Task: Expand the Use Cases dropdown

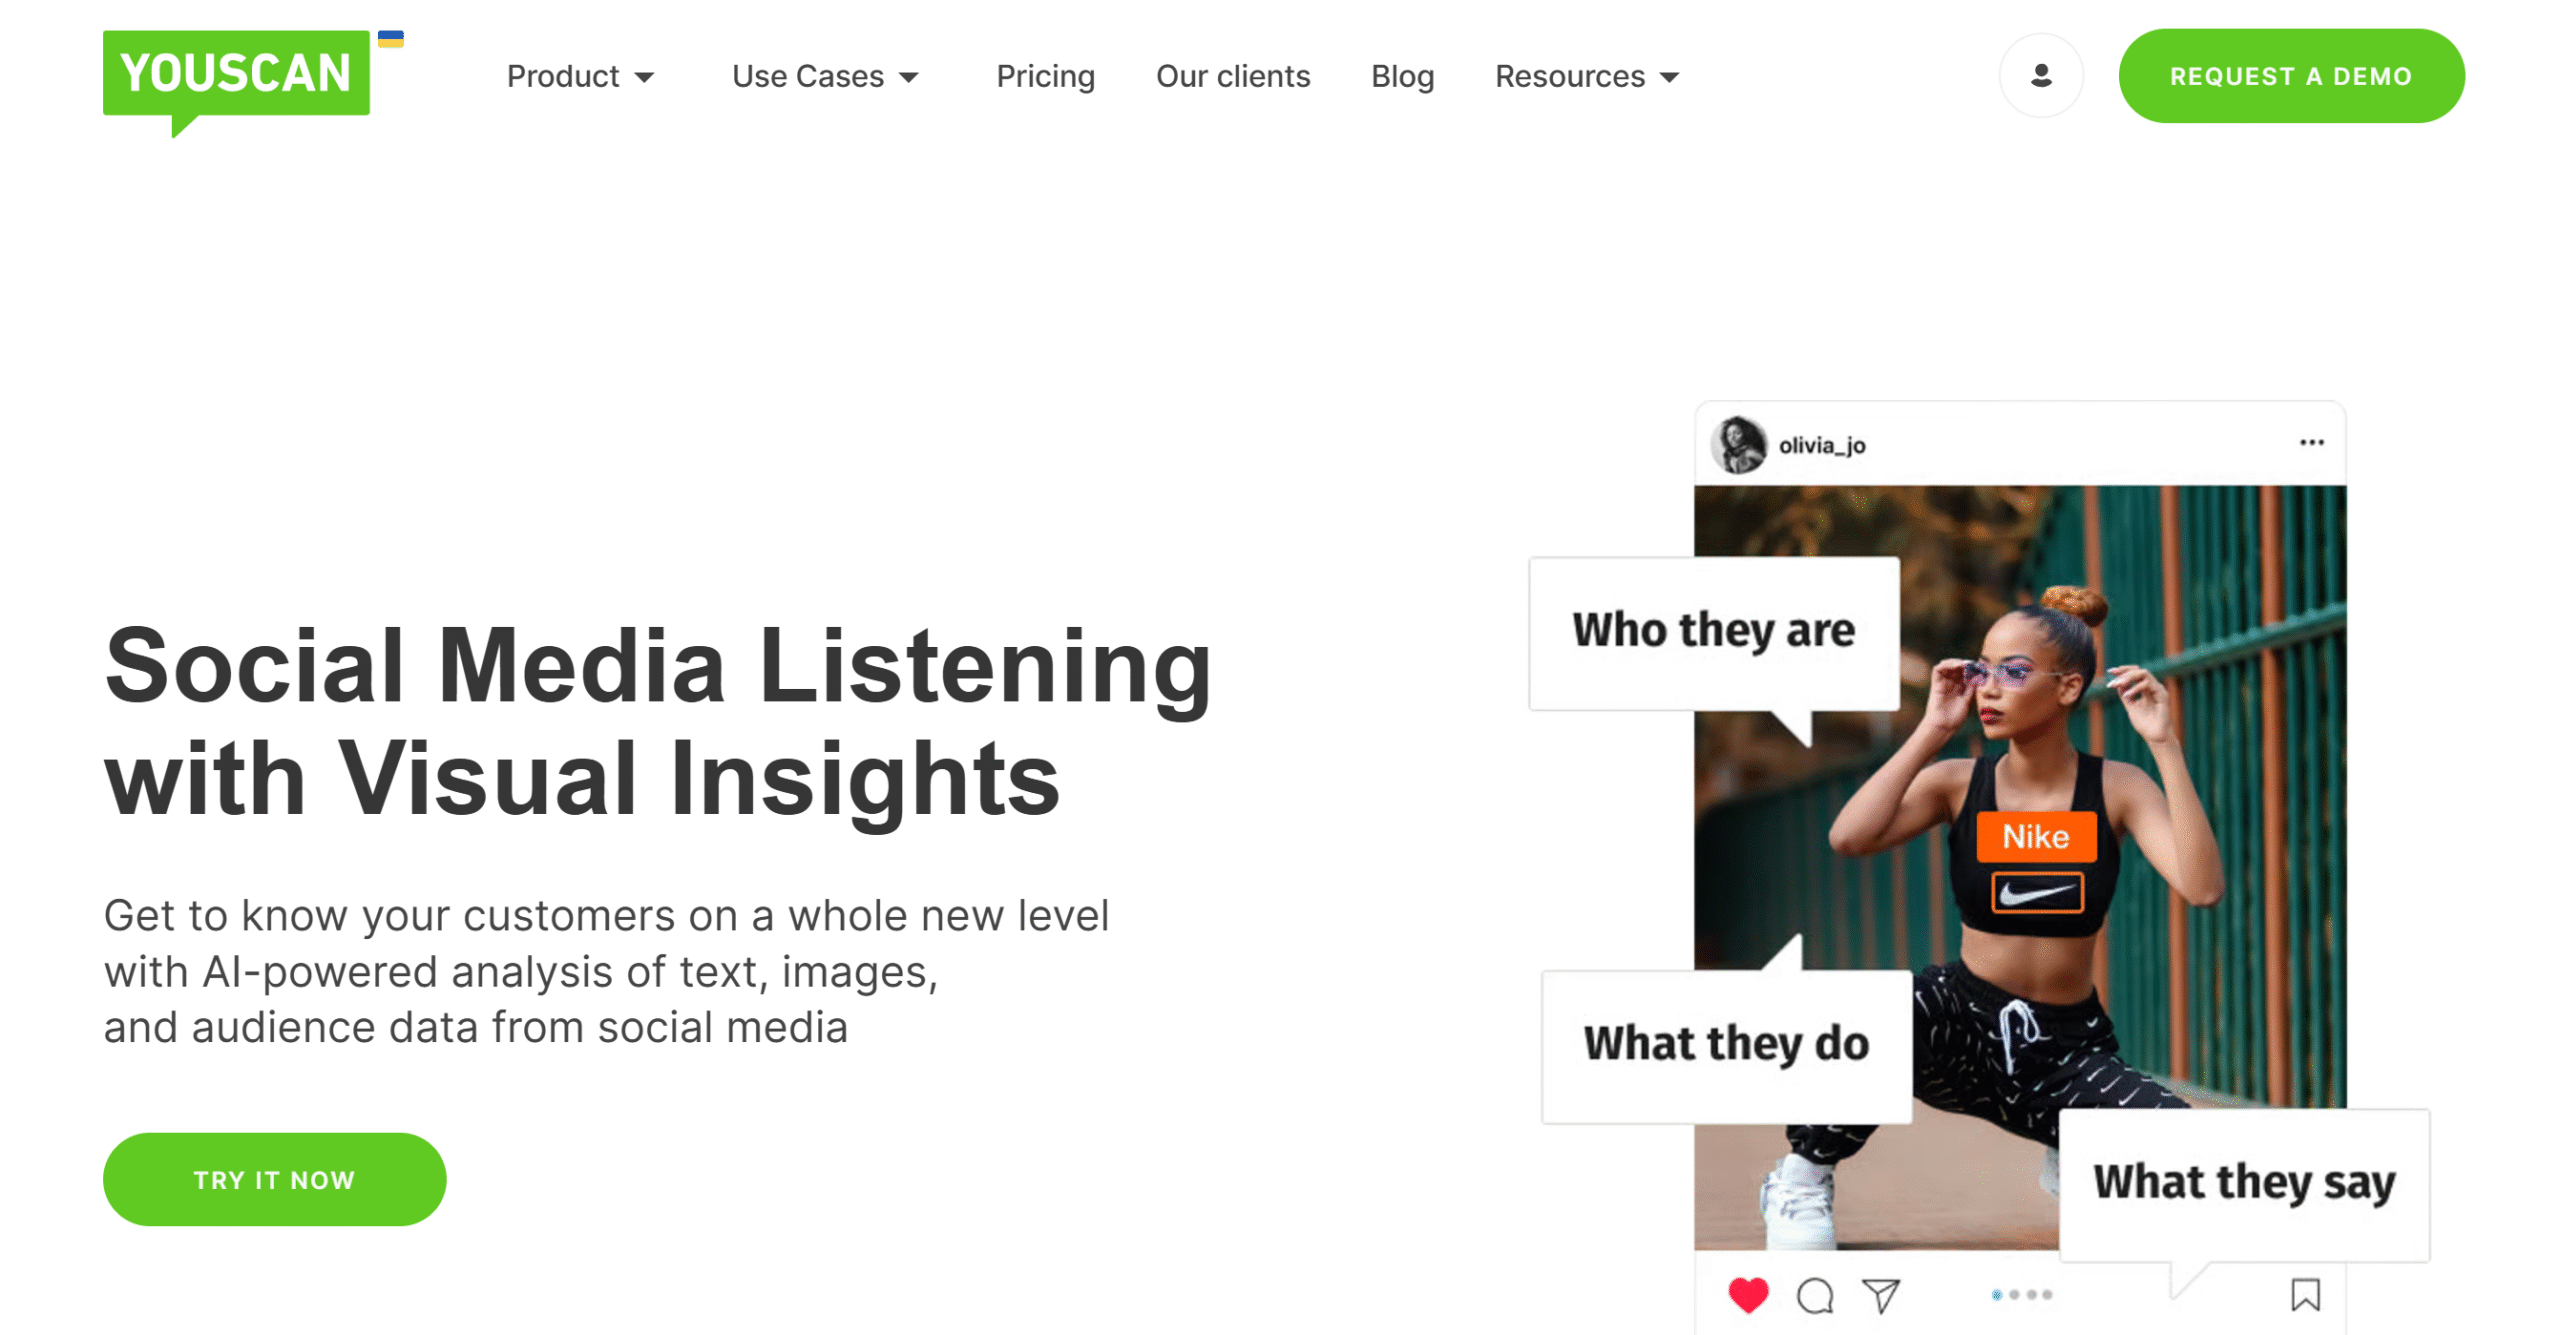Action: tap(825, 76)
